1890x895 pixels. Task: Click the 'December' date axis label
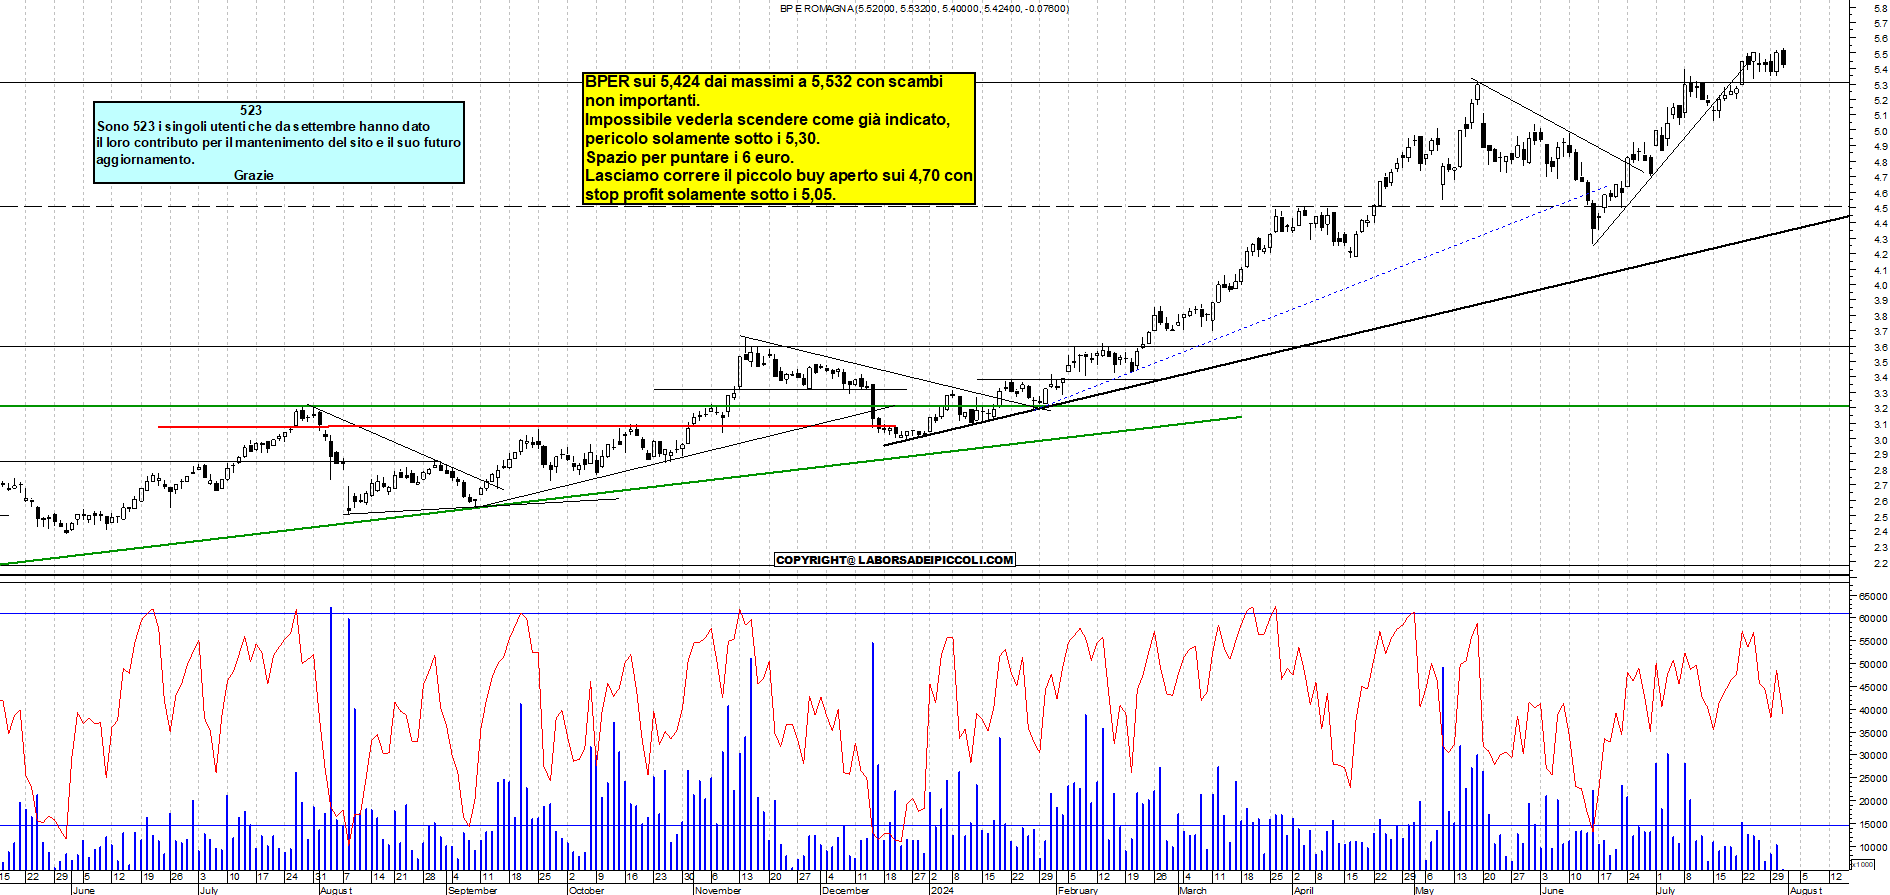pyautogui.click(x=846, y=890)
